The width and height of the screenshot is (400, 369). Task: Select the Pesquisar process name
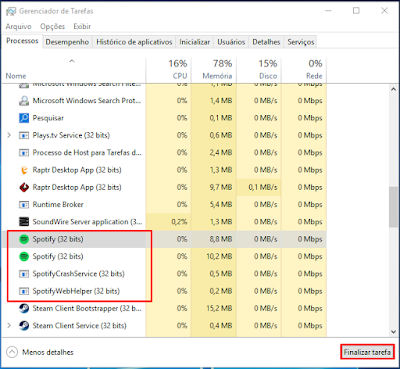(x=48, y=118)
